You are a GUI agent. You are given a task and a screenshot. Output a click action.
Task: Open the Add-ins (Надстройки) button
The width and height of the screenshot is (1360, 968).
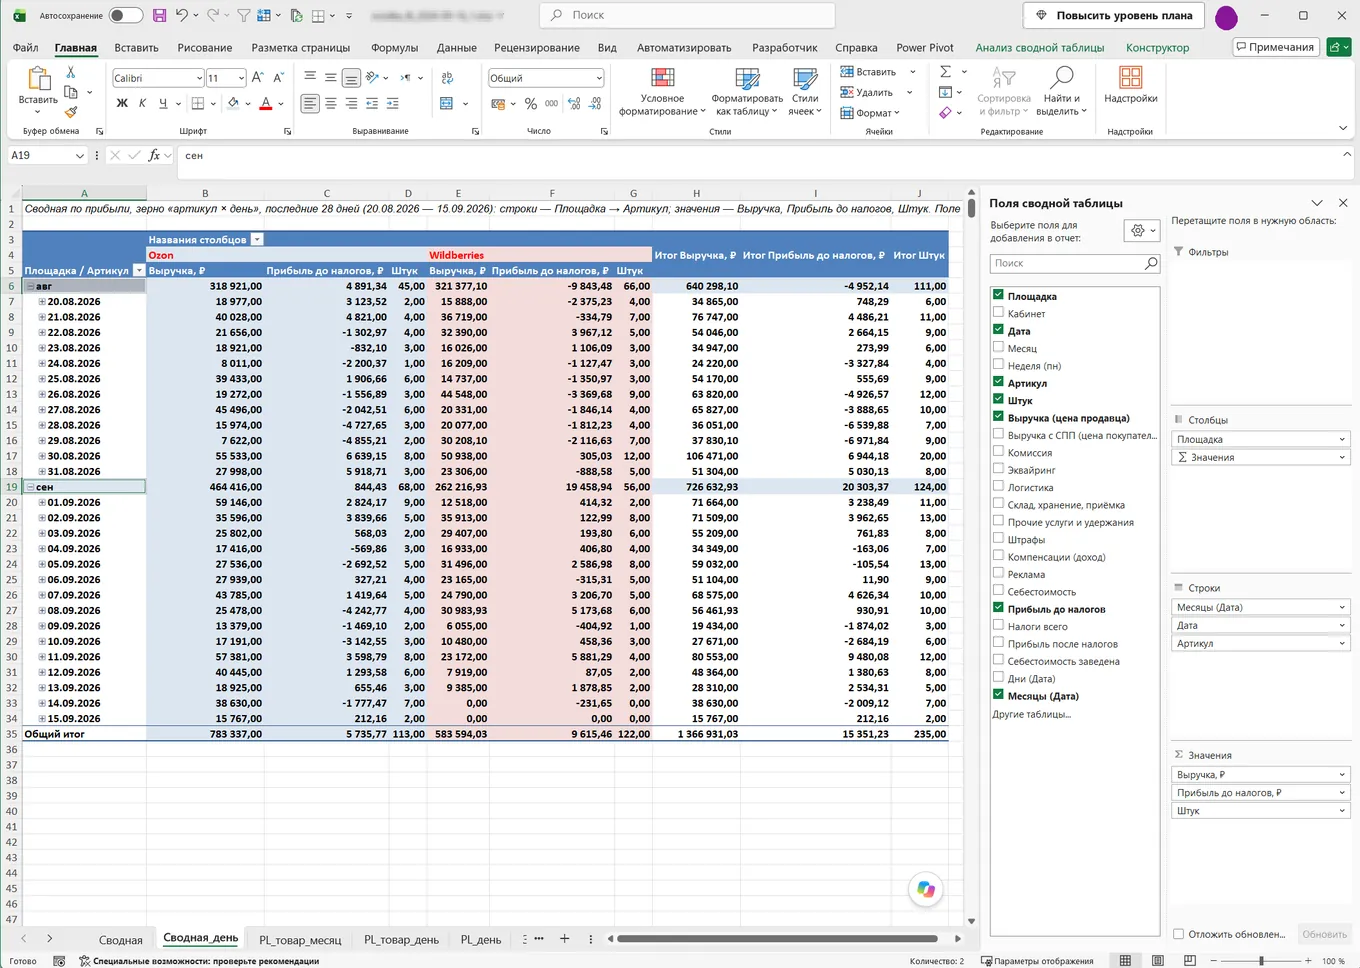1131,86
